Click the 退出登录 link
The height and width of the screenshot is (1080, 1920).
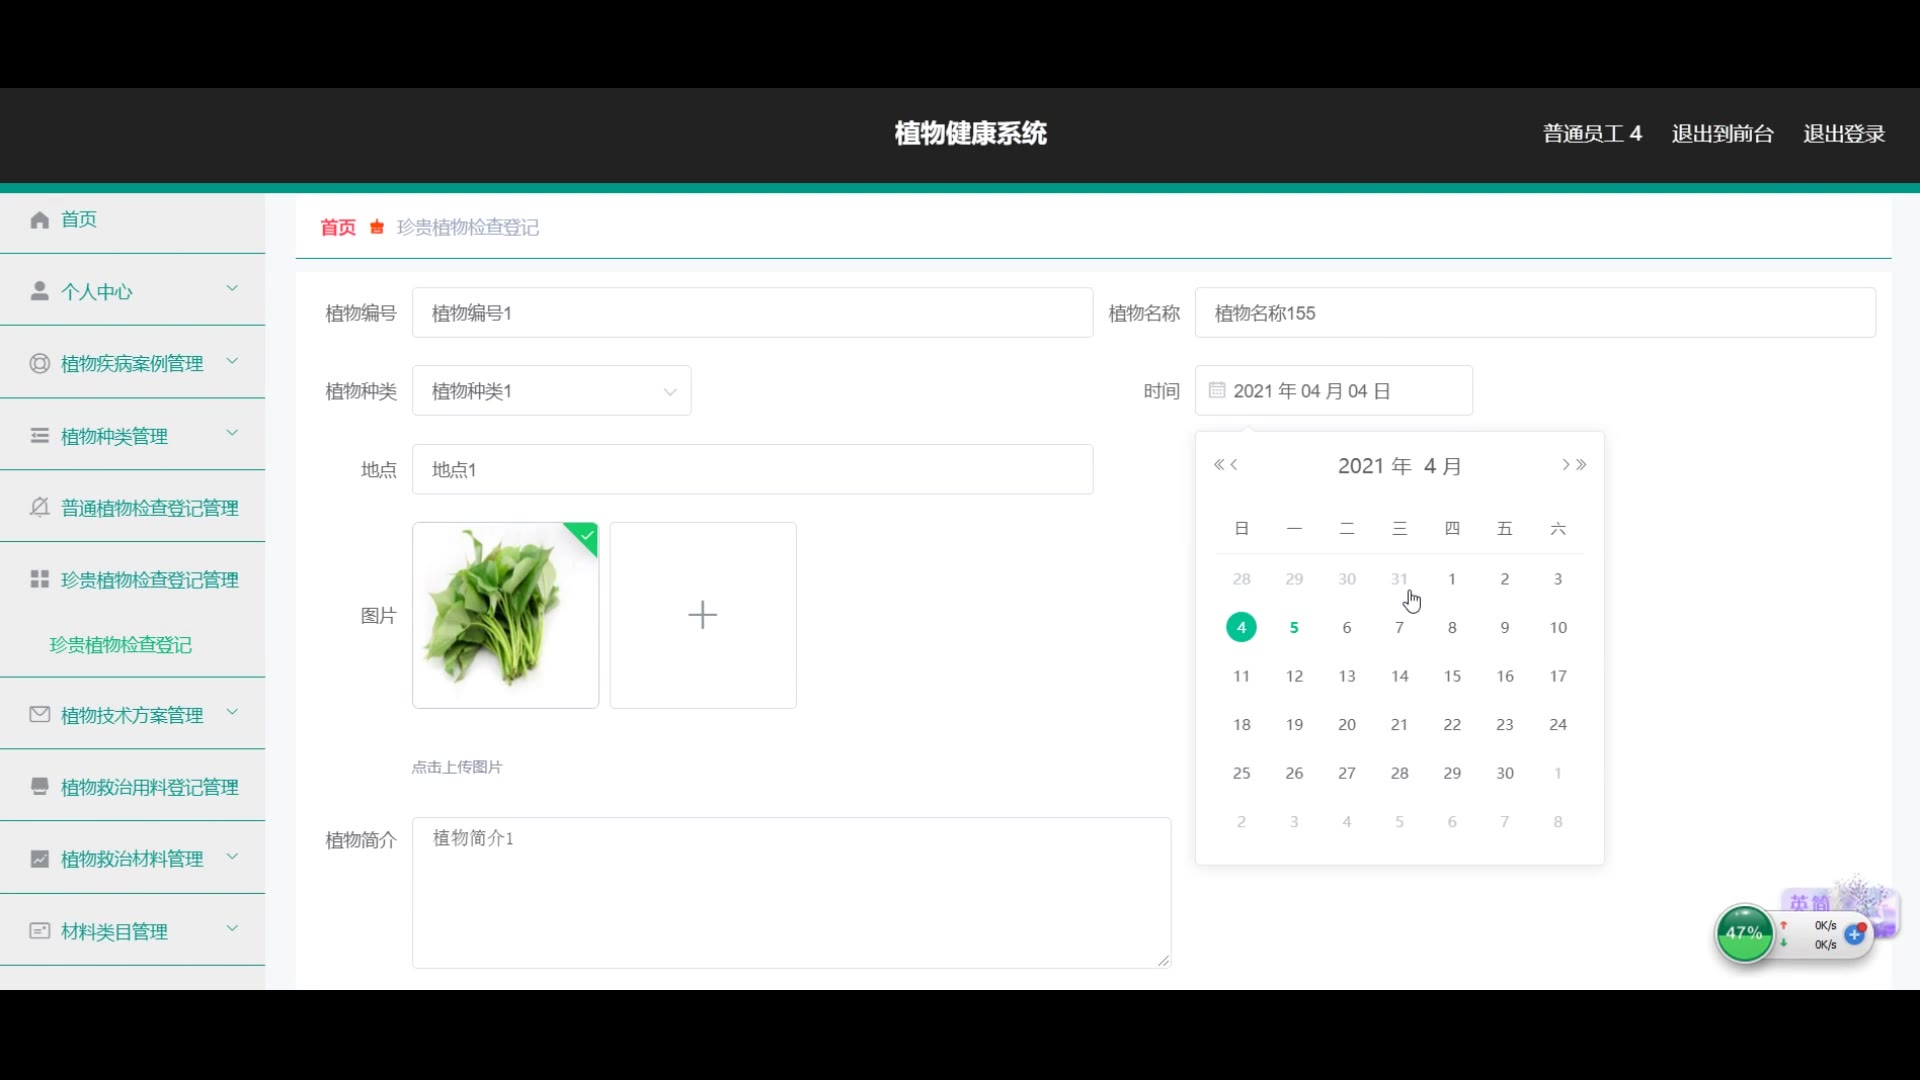click(1843, 134)
